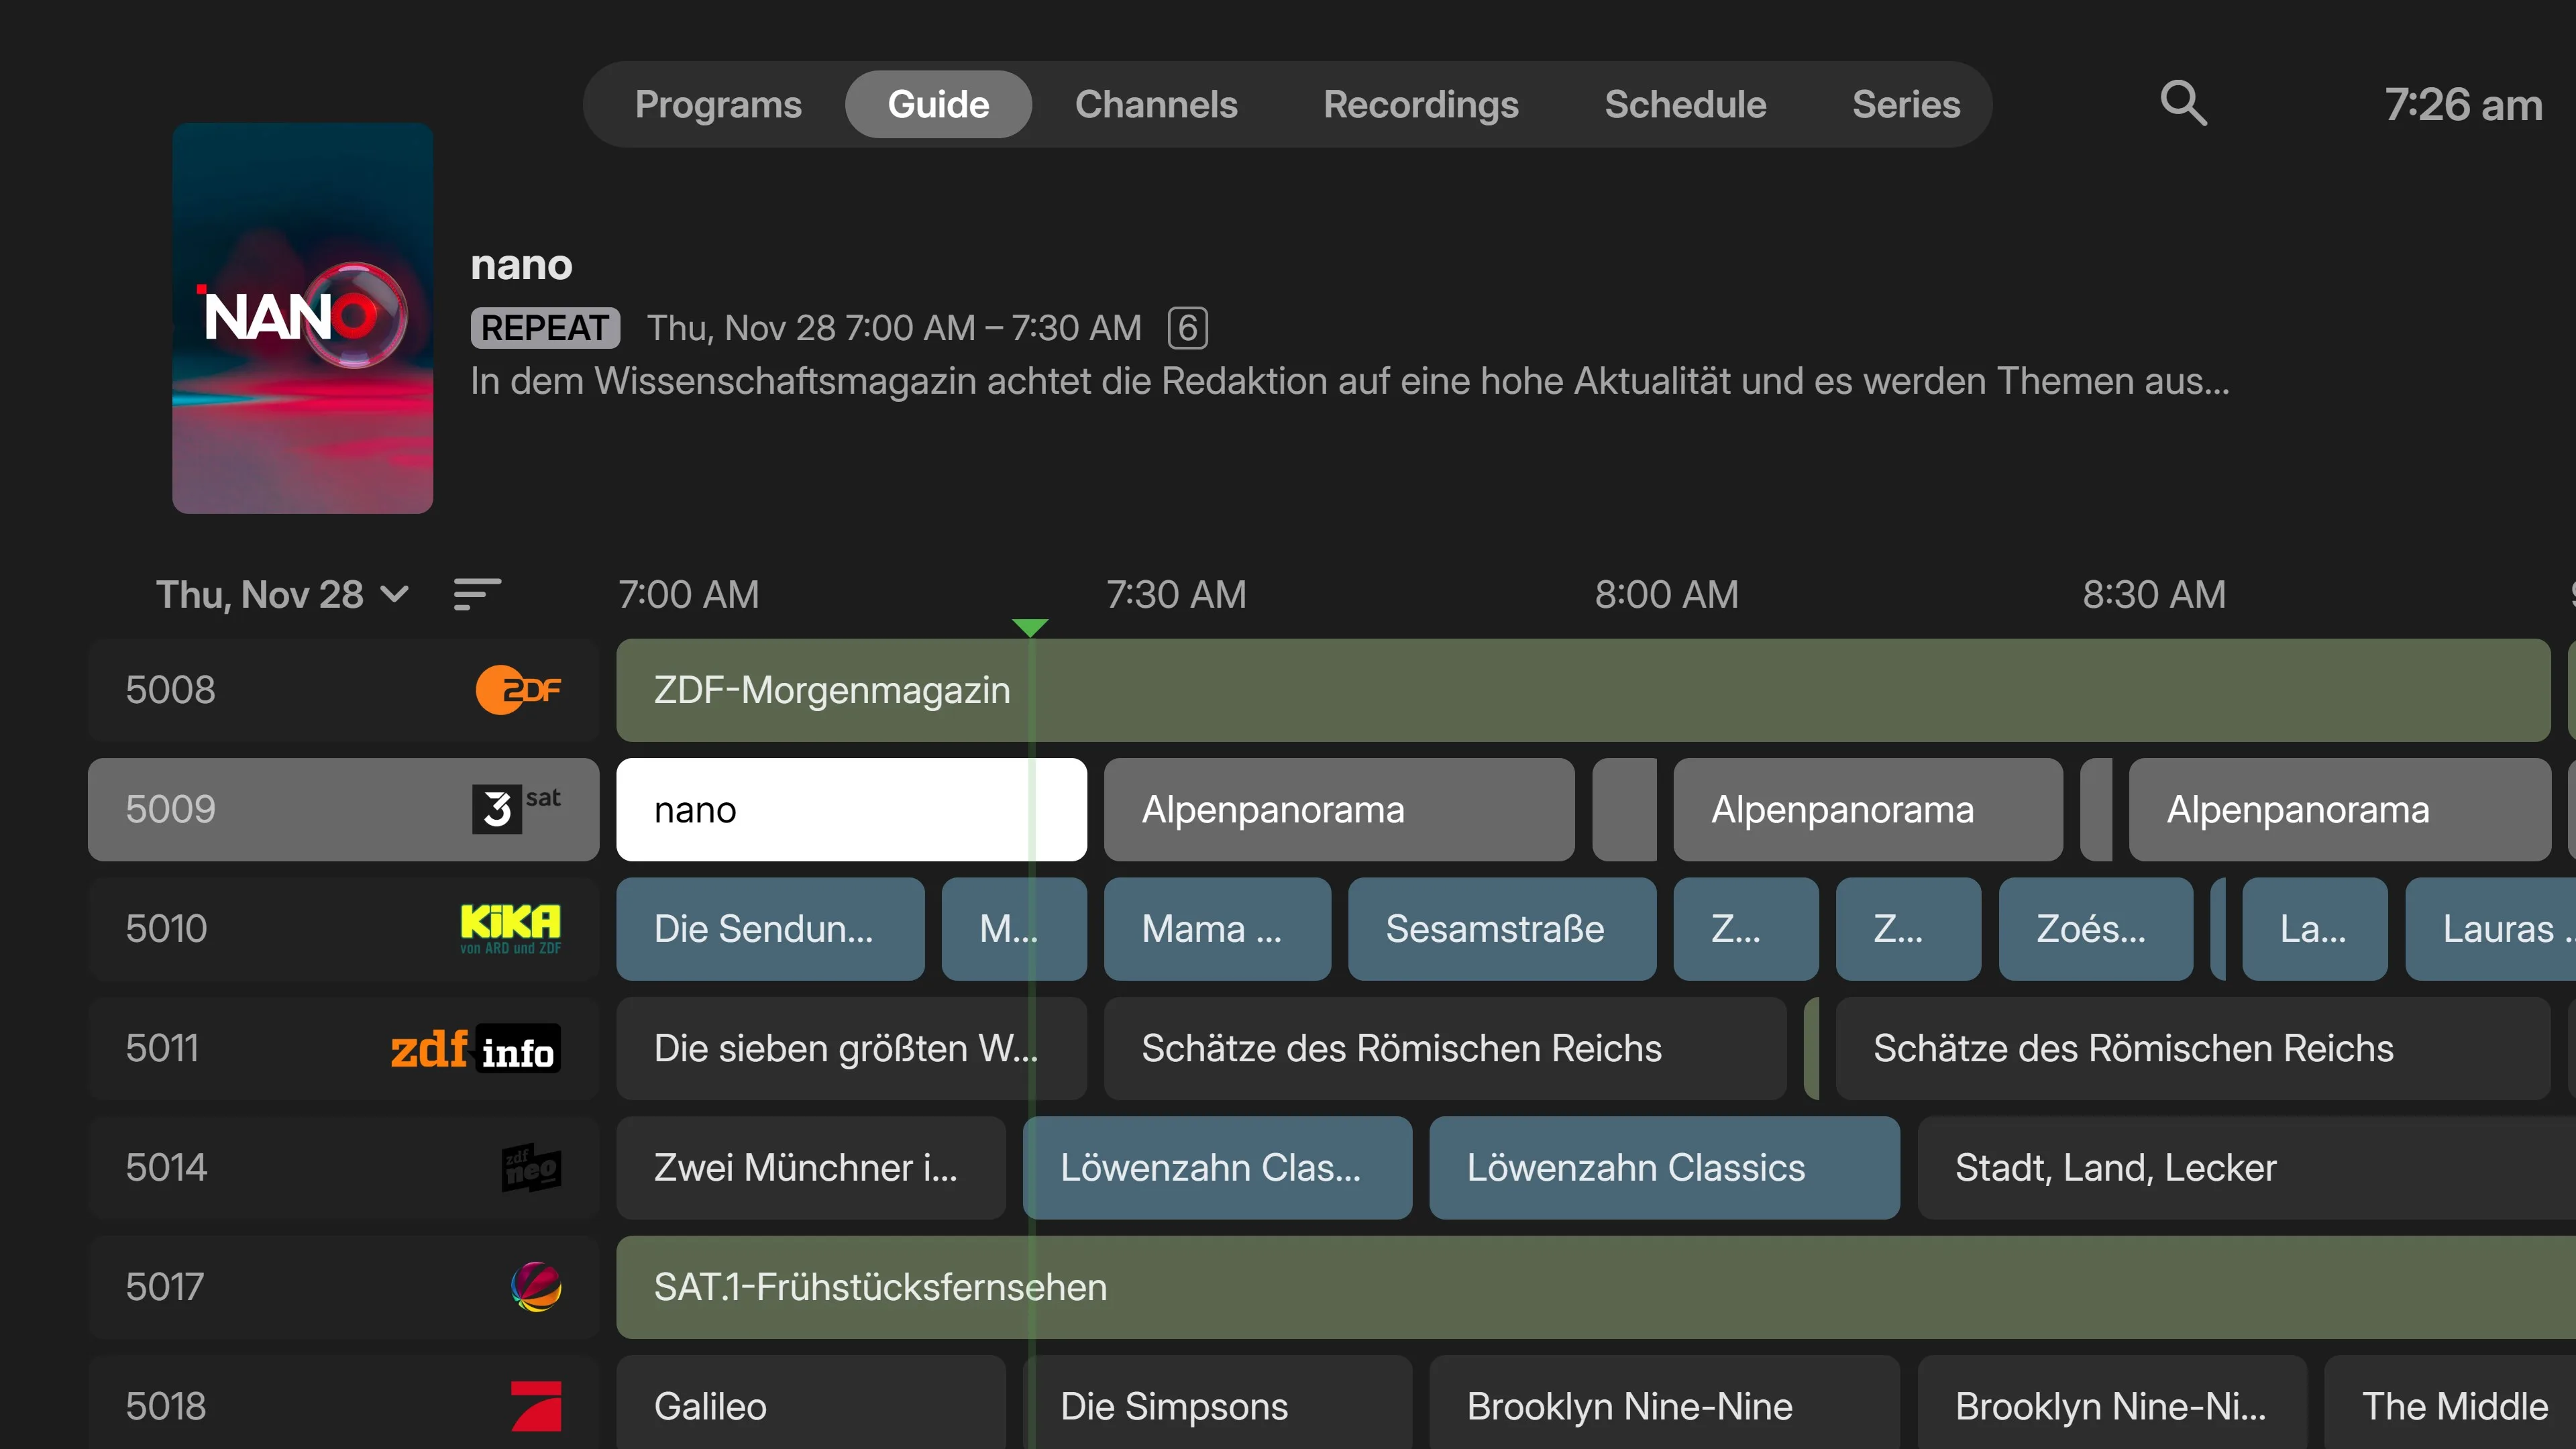Click the Wissenschaftsmagazin description text
The image size is (2576, 1449).
tap(1350, 381)
